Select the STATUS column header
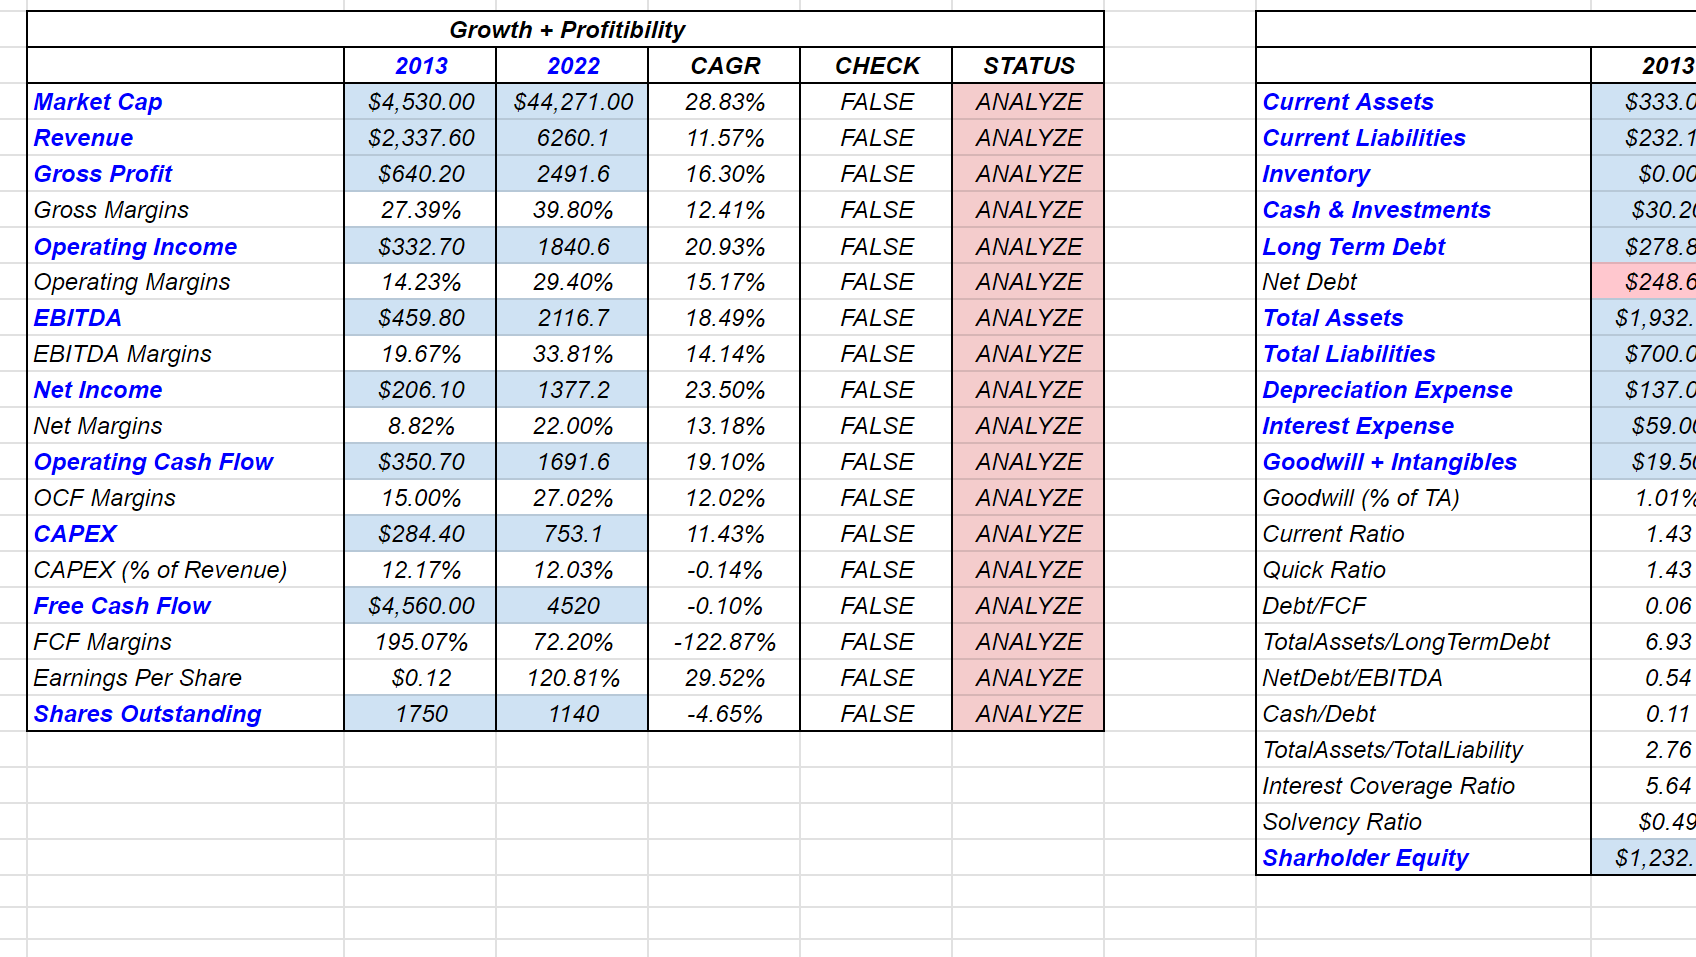 coord(1029,66)
